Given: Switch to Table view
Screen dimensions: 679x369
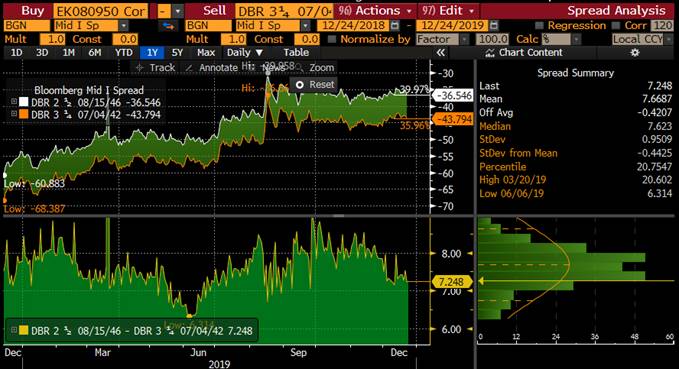Looking at the screenshot, I should tap(296, 53).
